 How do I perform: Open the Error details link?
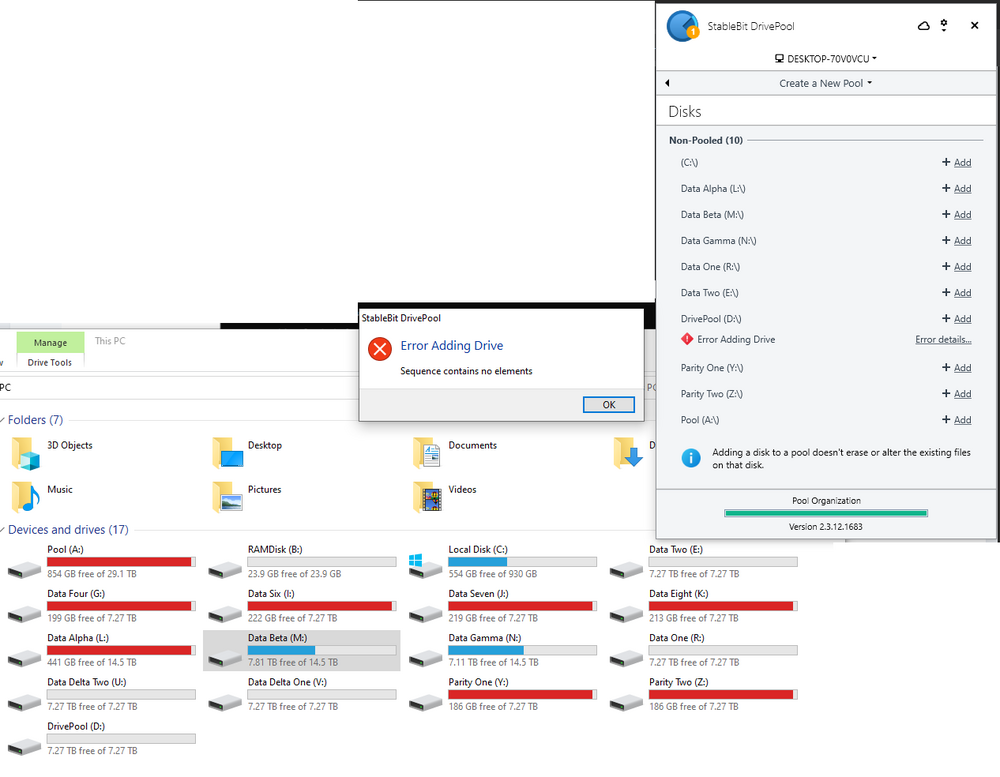click(943, 339)
